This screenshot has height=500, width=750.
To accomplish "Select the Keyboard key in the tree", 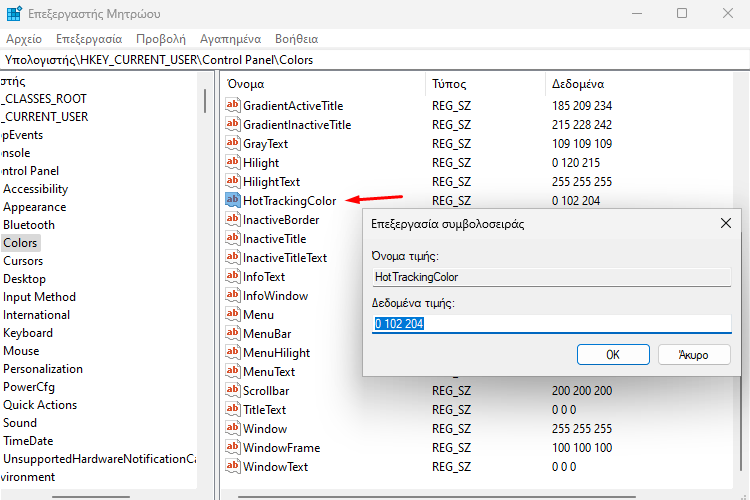I will pos(28,333).
